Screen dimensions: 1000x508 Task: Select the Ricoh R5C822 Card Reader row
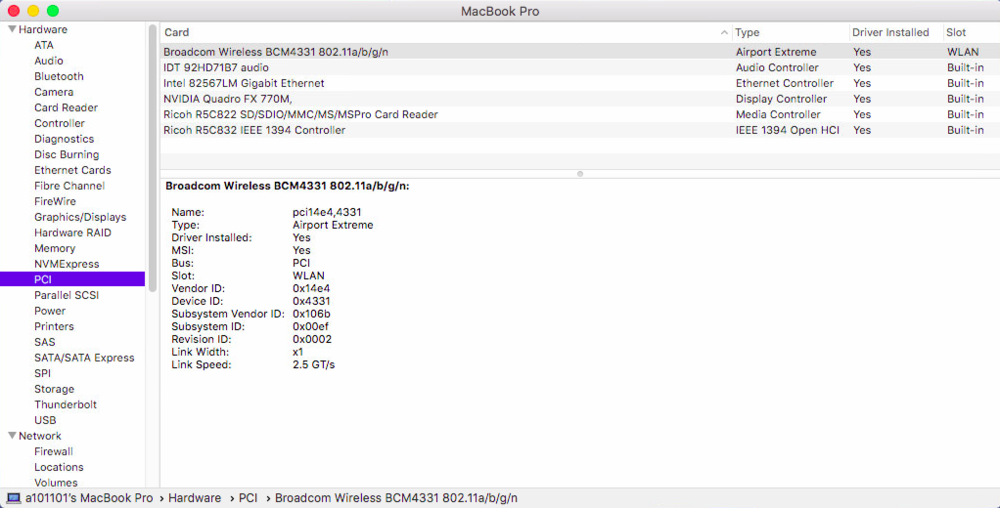coord(580,114)
